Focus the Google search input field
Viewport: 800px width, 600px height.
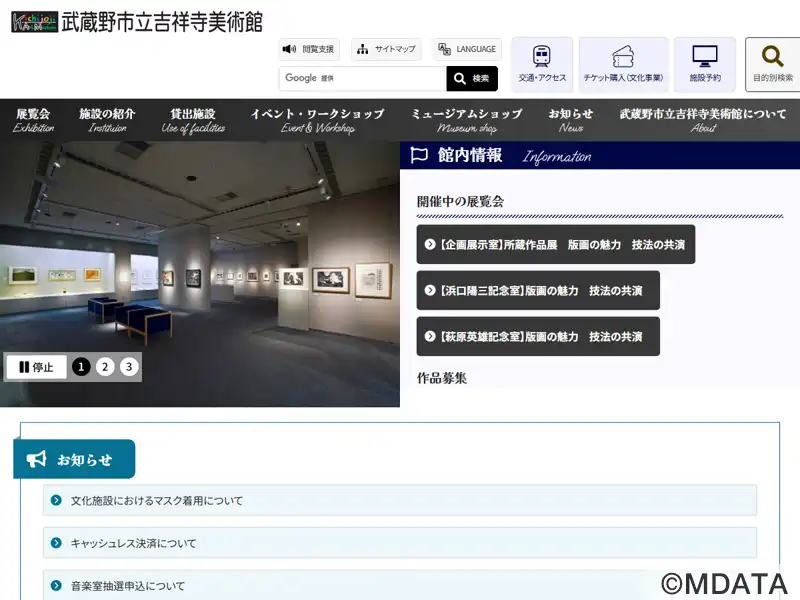(x=363, y=78)
